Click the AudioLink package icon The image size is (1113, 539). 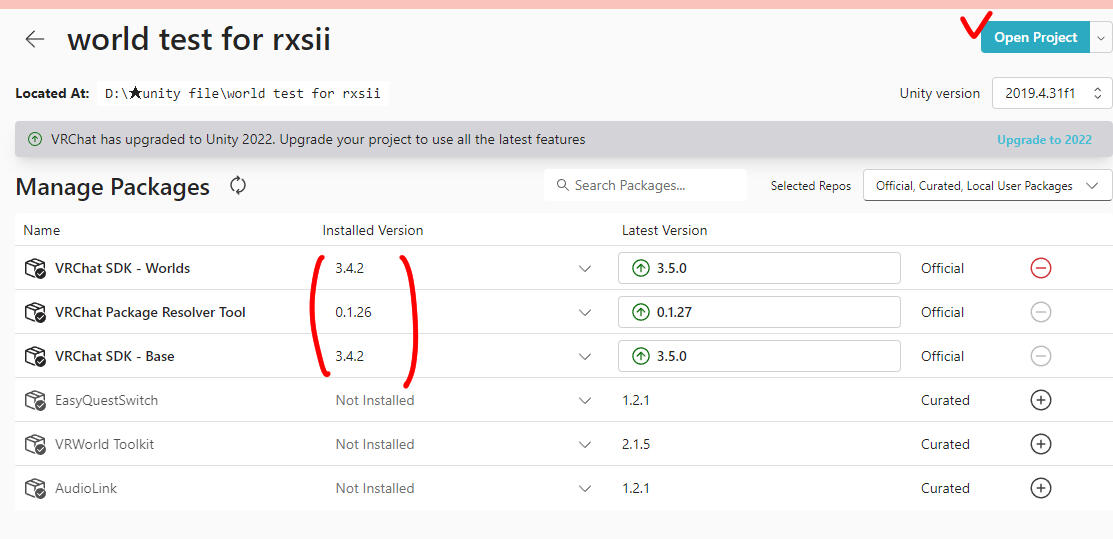(35, 488)
